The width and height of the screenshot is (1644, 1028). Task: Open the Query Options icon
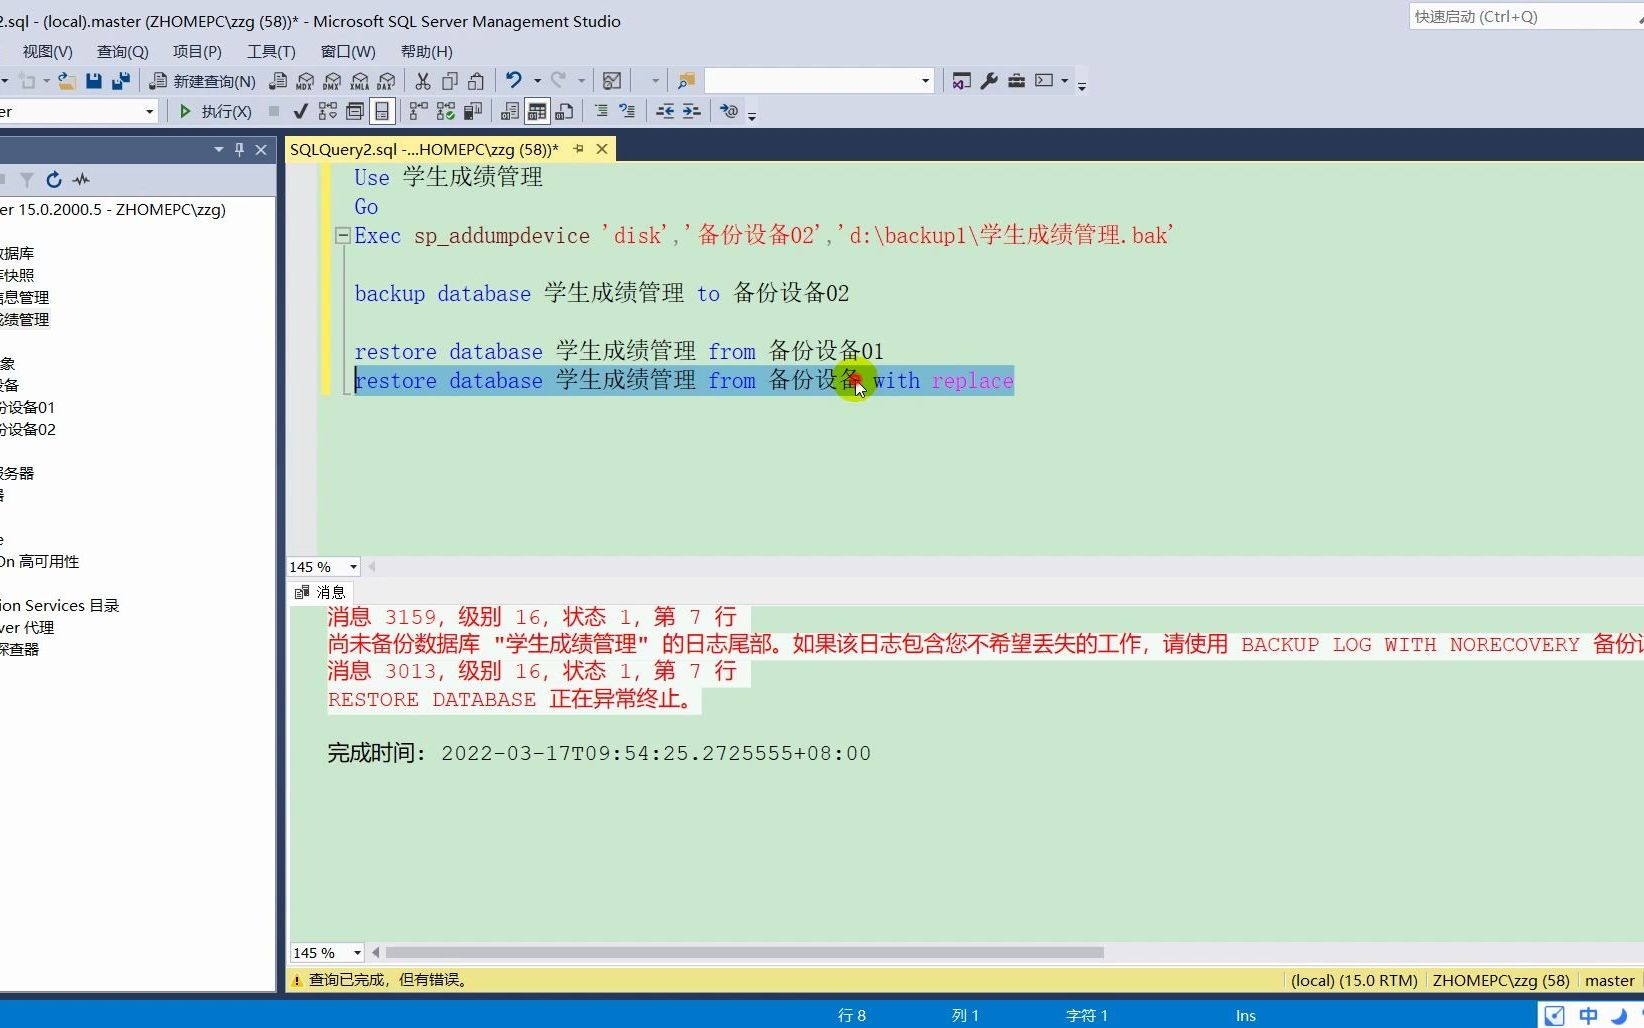354,111
